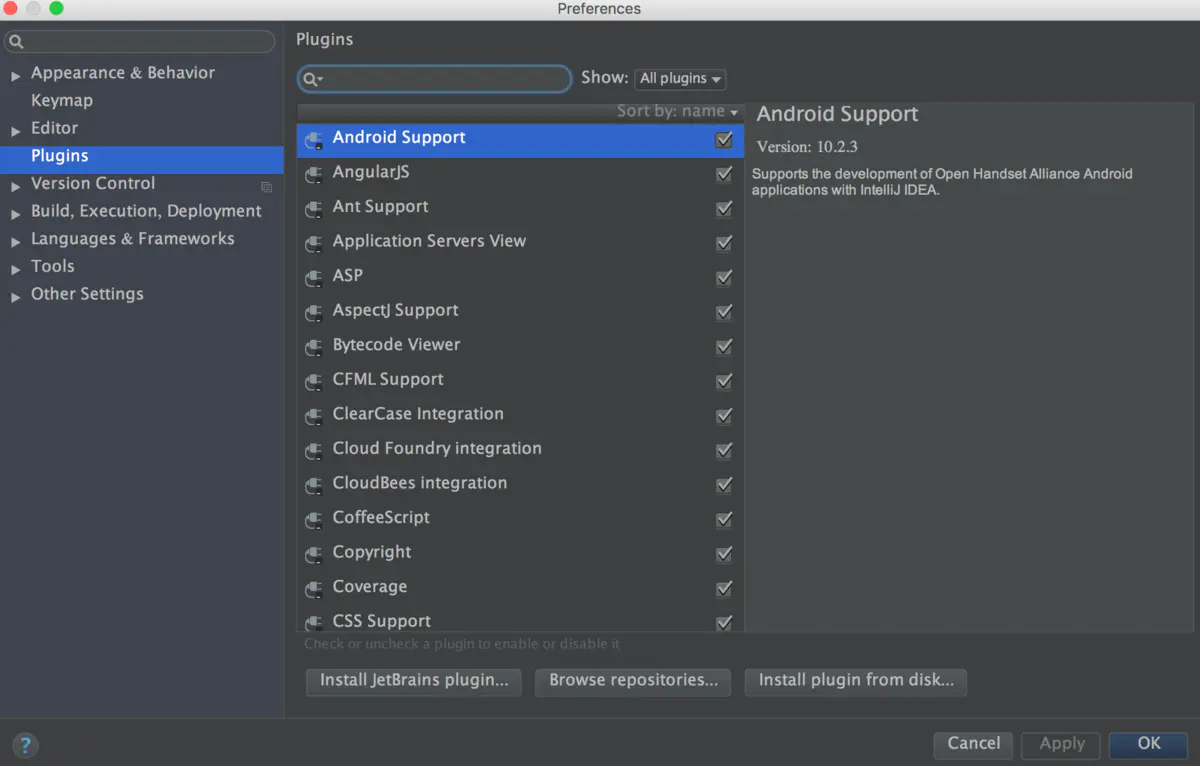Click Install plugin from disk button

[856, 681]
